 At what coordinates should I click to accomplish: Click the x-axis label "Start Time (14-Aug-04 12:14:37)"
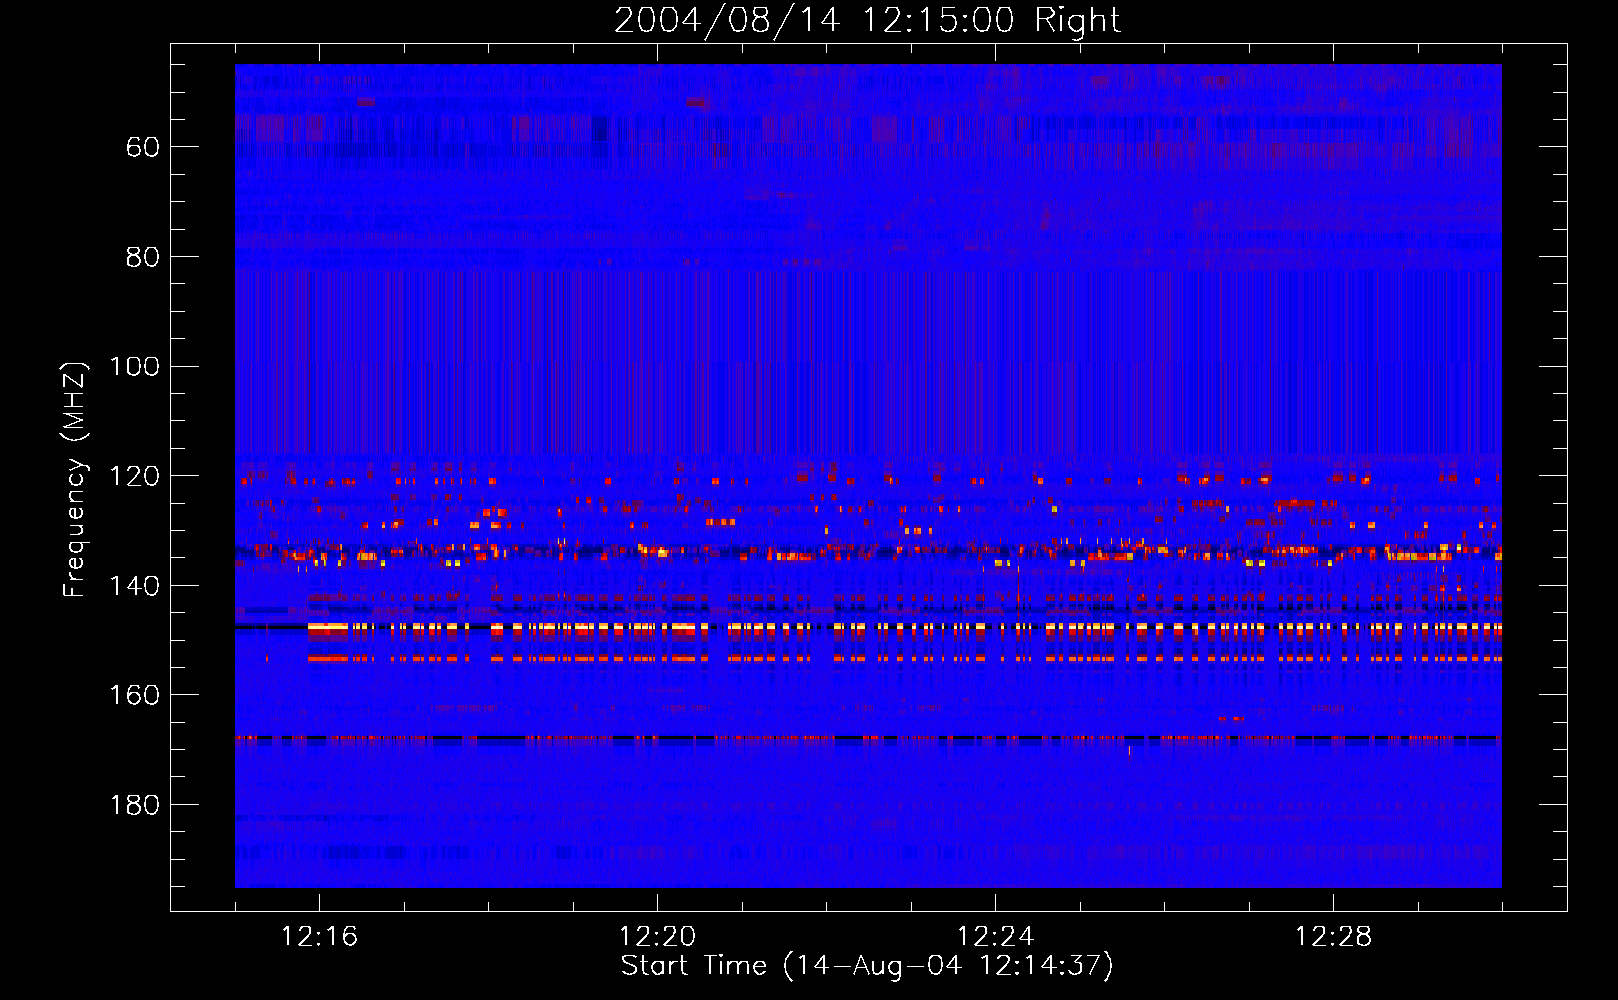pos(867,966)
